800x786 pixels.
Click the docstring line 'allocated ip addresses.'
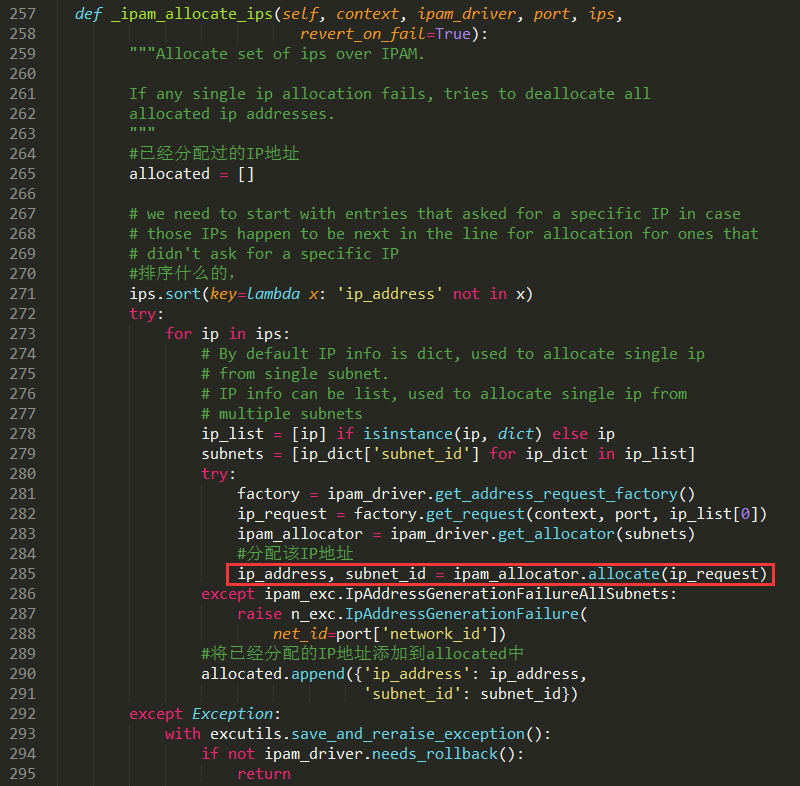coord(232,114)
